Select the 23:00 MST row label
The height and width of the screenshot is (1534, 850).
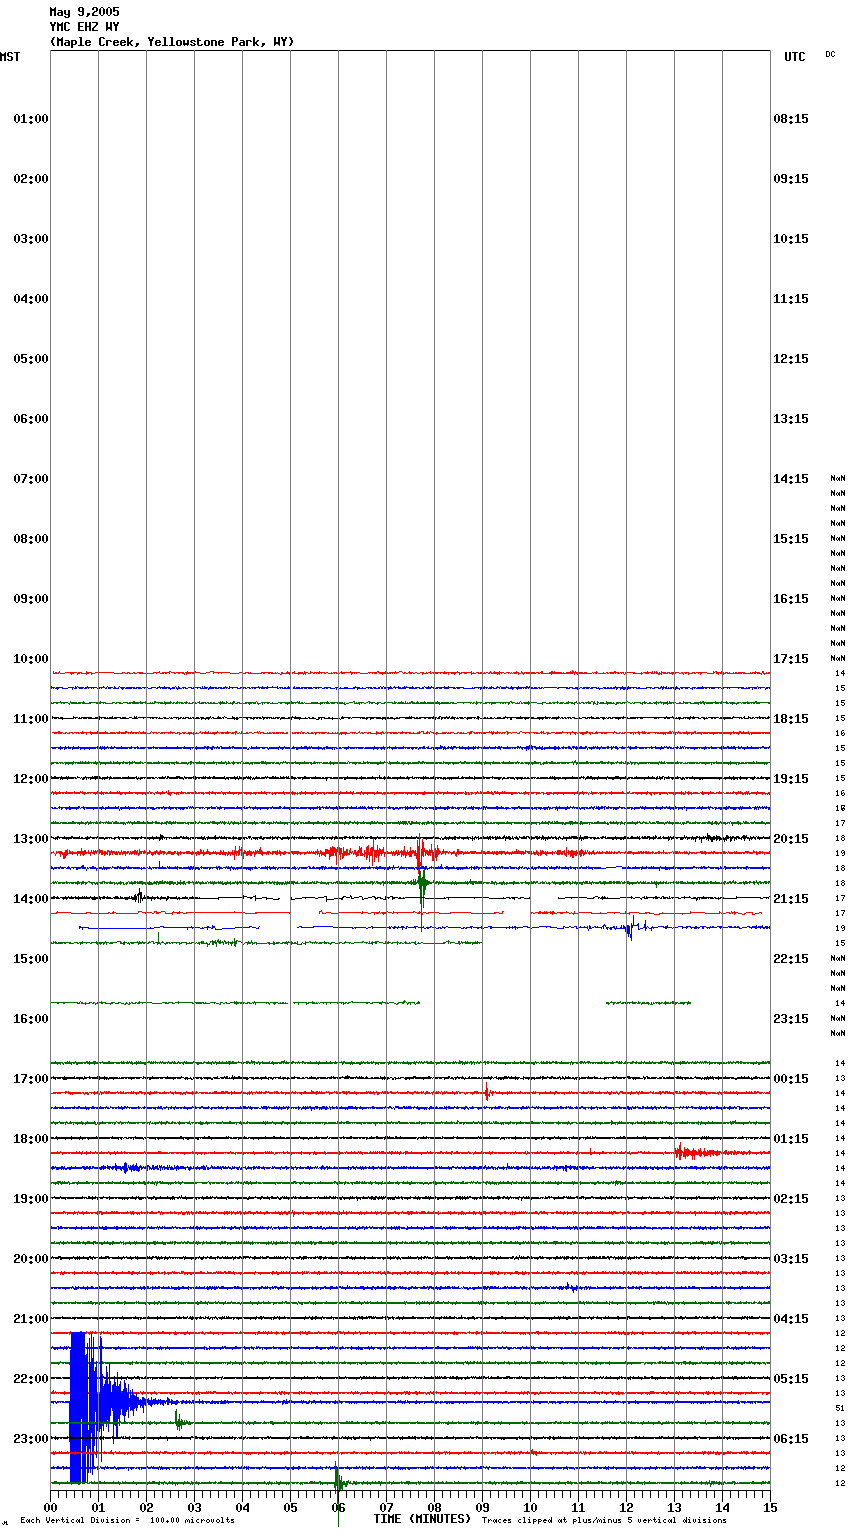31,1439
